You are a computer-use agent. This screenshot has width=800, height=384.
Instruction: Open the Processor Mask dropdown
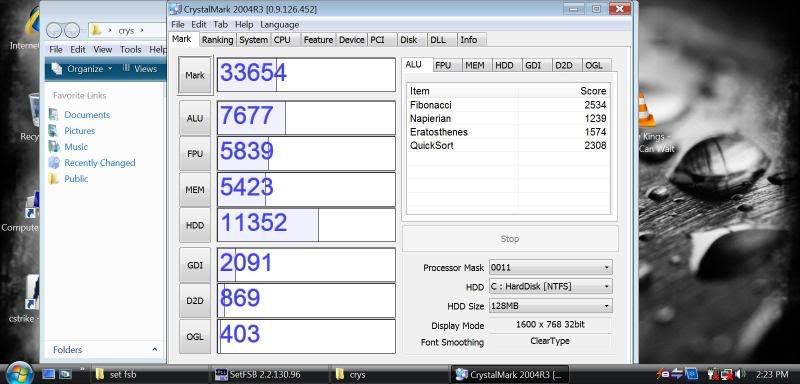pos(551,267)
